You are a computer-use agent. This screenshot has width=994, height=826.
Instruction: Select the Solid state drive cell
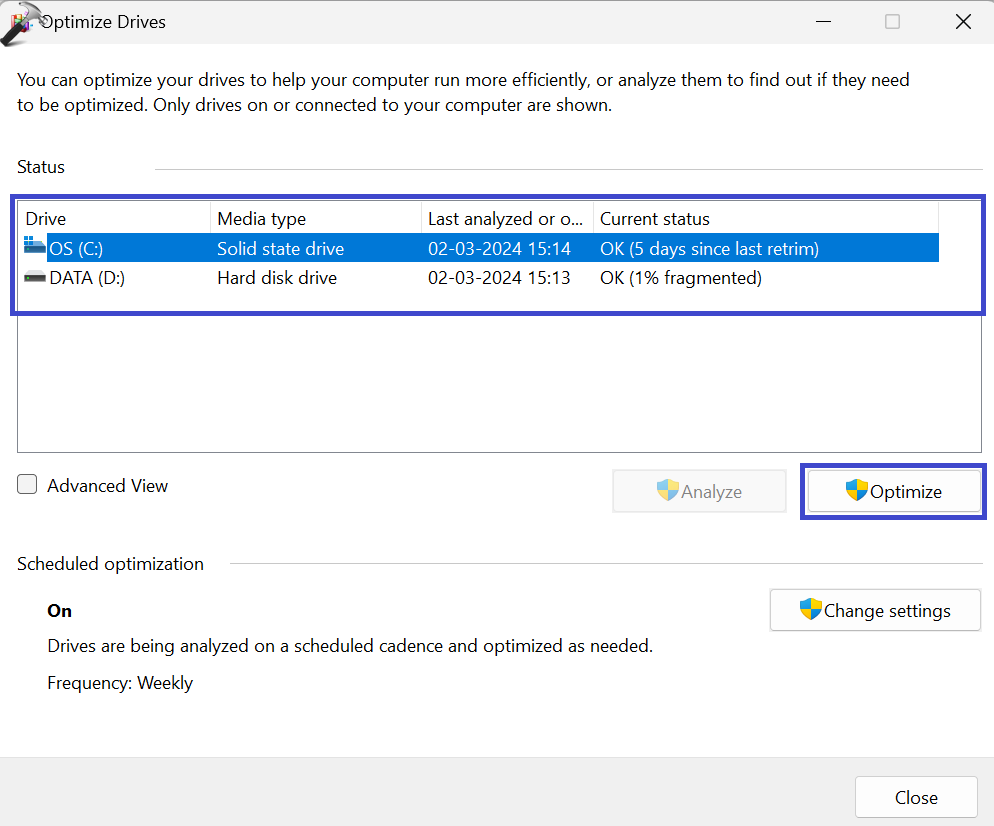pos(280,248)
